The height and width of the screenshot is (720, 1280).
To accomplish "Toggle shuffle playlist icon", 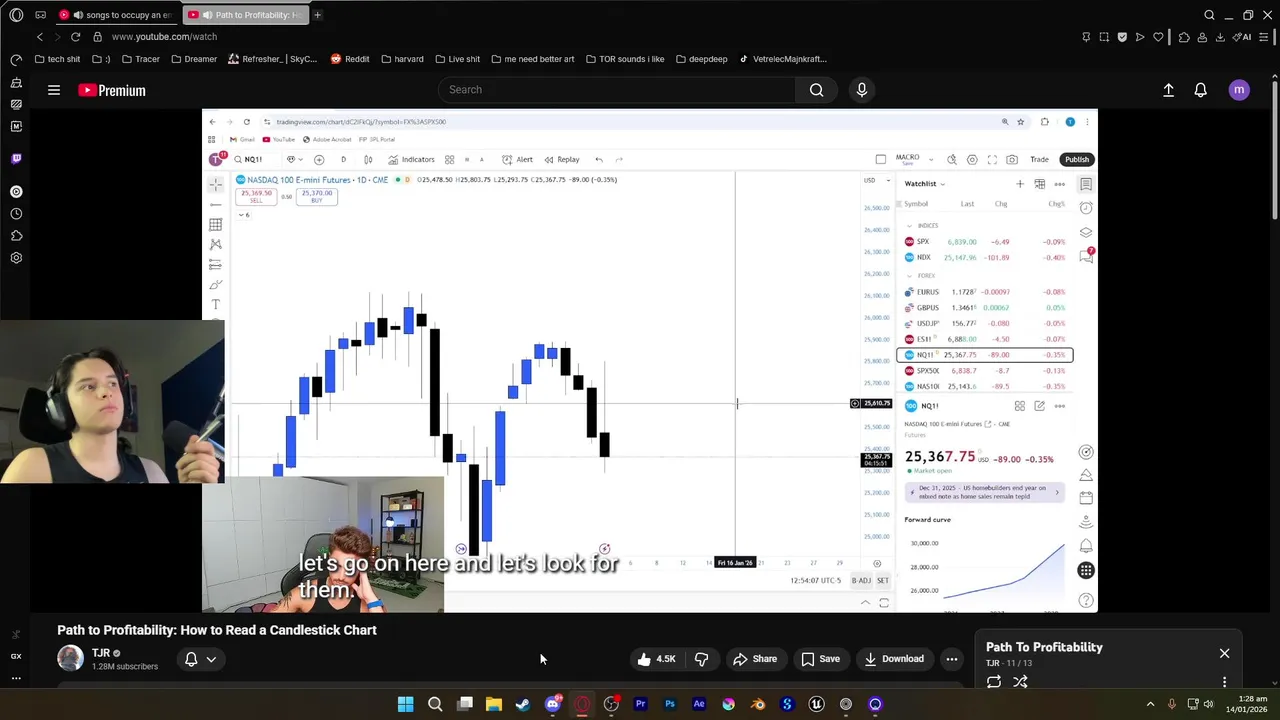I will pos(1020,682).
